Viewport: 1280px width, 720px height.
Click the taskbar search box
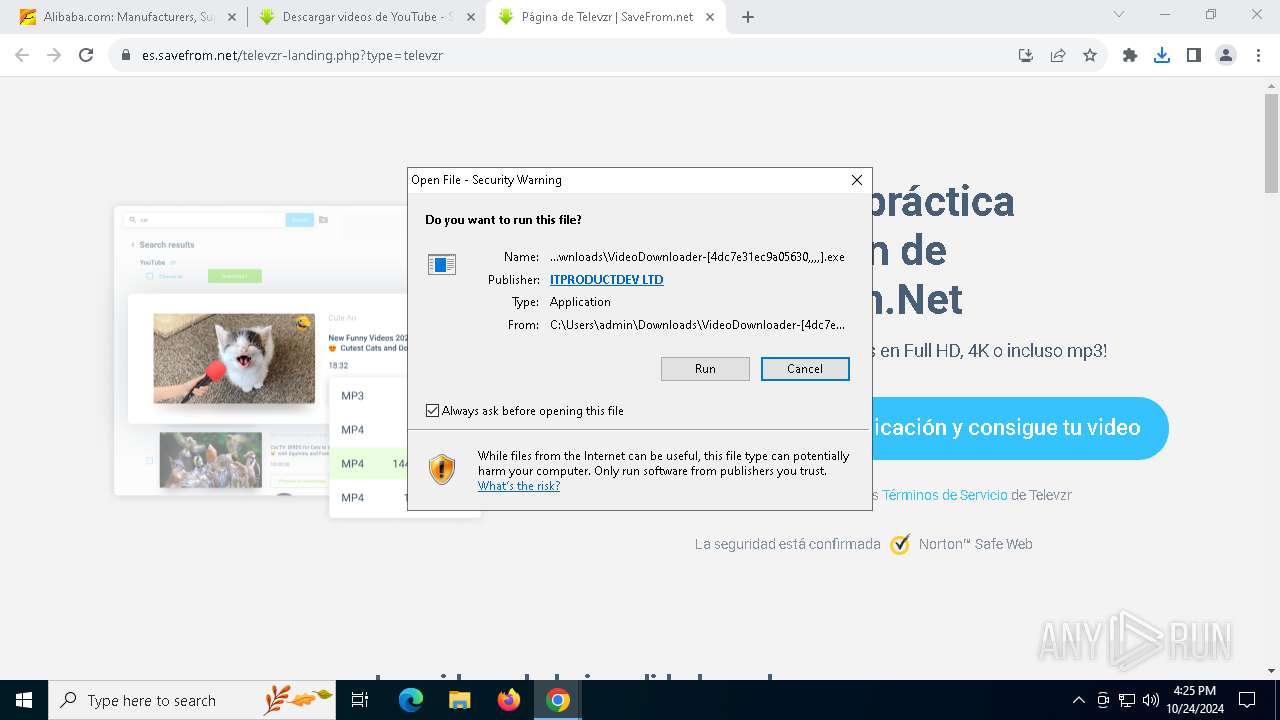[192, 700]
